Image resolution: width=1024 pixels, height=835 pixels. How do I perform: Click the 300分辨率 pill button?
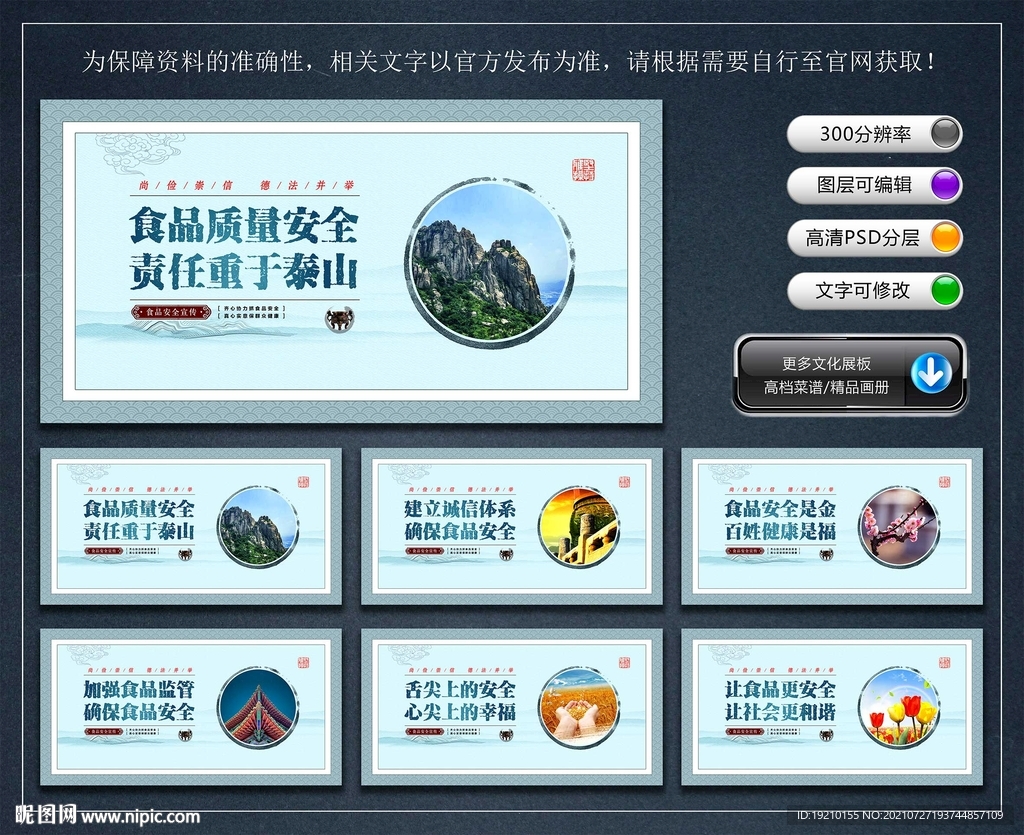874,134
